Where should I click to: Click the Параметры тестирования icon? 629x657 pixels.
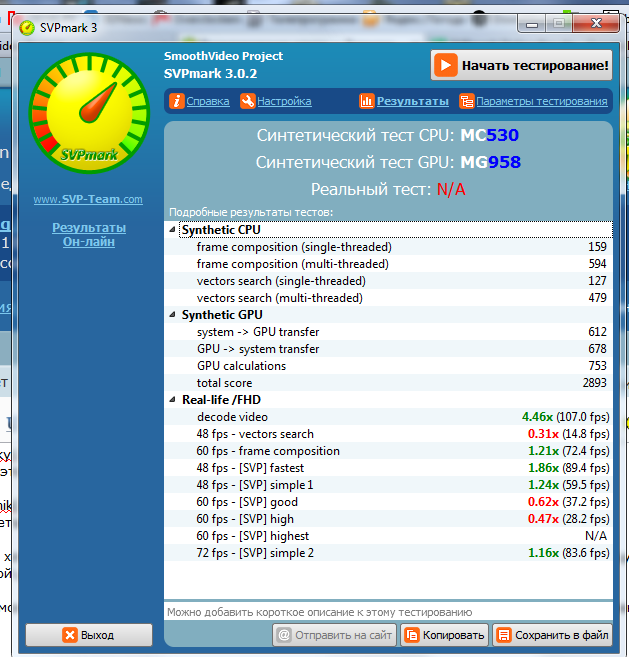466,101
